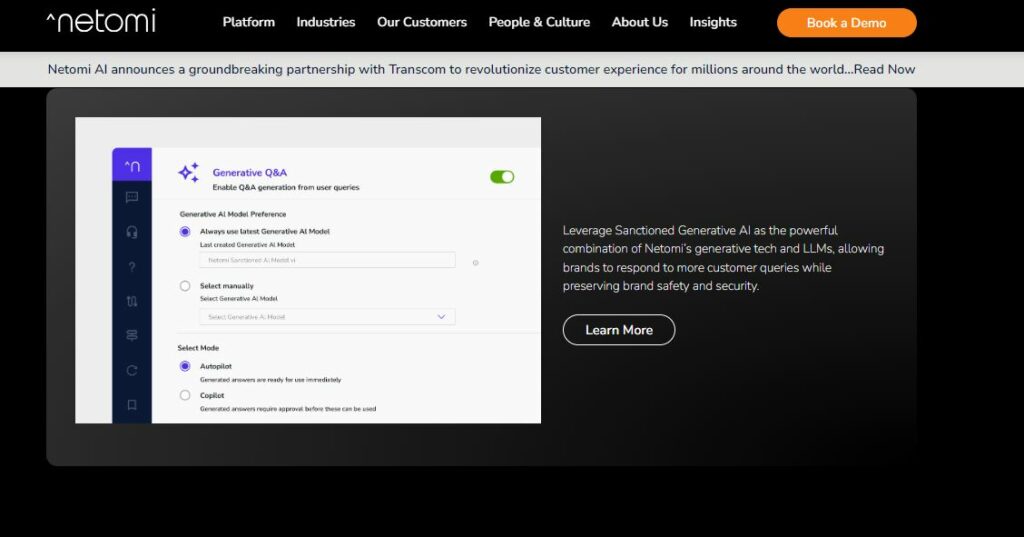
Task: Click the Learn More button
Action: pos(618,330)
